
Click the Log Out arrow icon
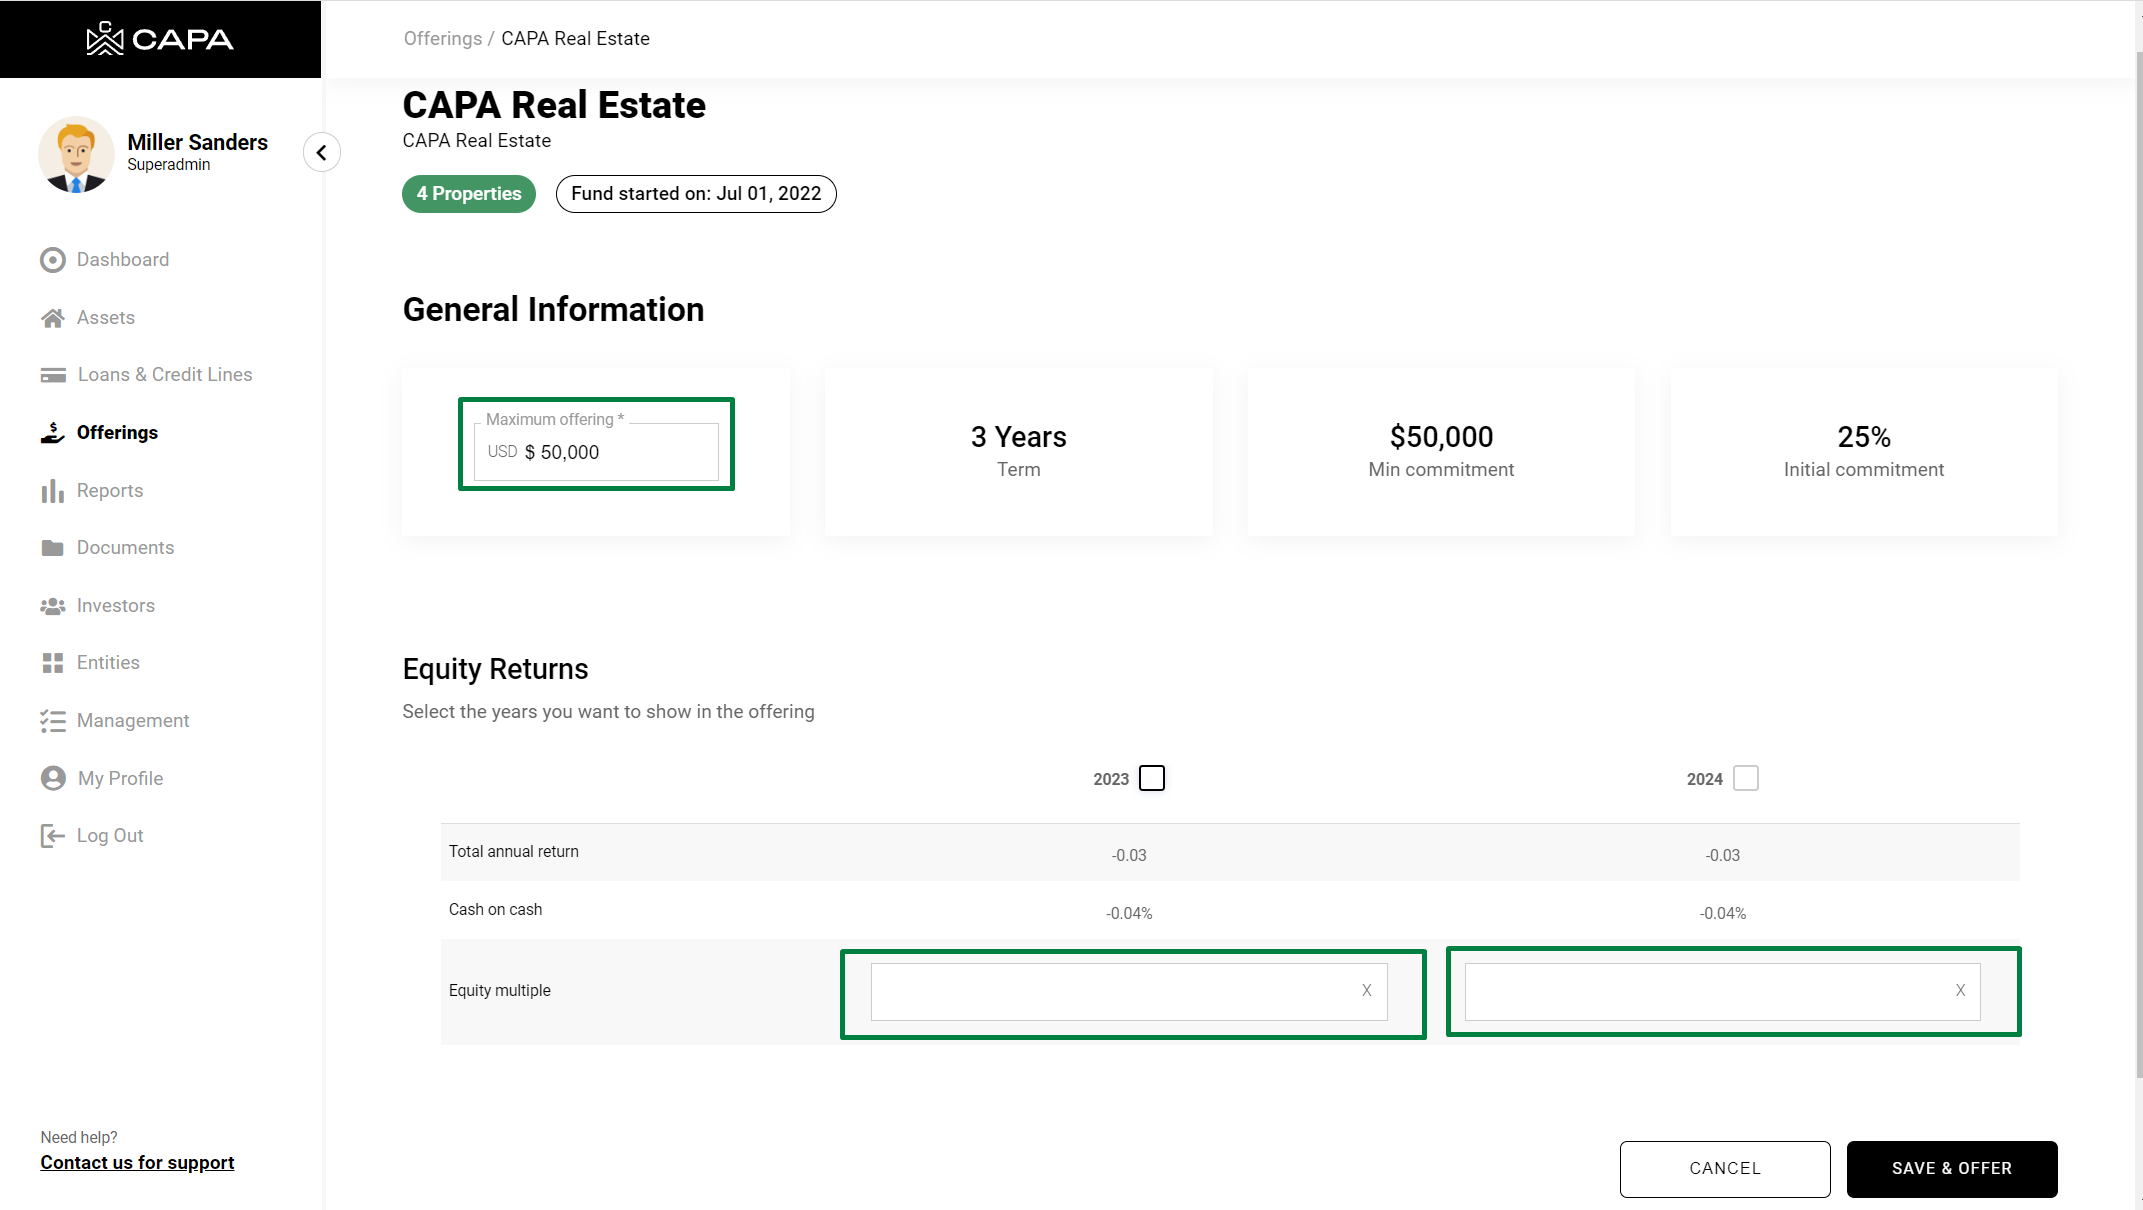(53, 836)
